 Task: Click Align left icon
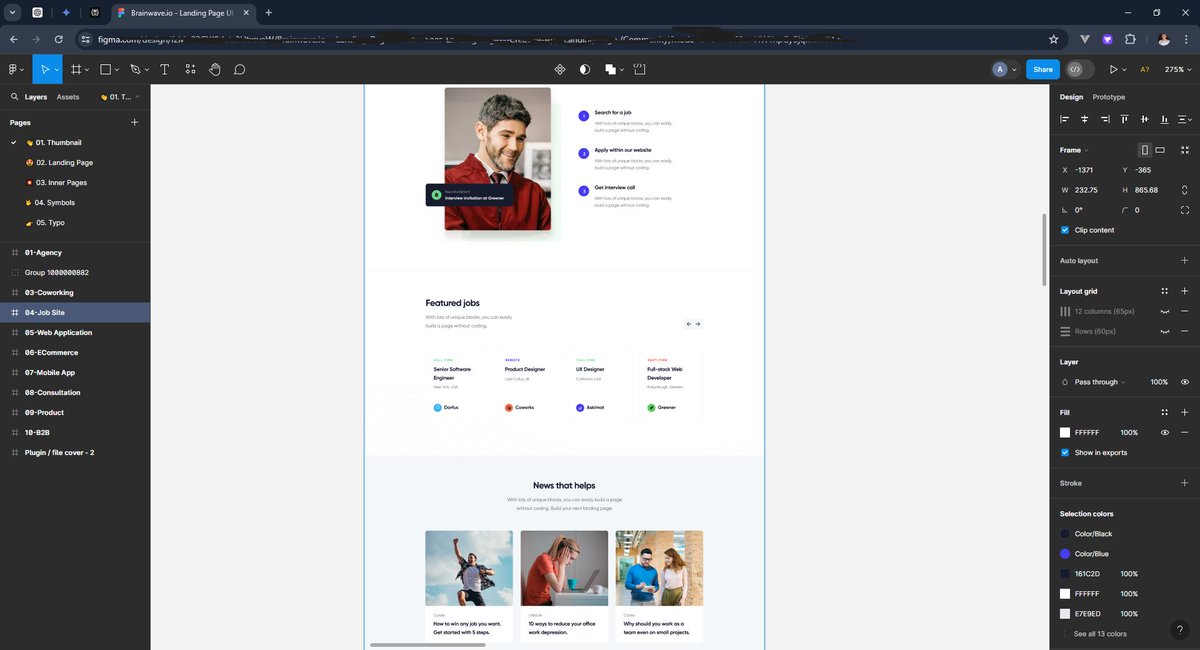(1065, 119)
